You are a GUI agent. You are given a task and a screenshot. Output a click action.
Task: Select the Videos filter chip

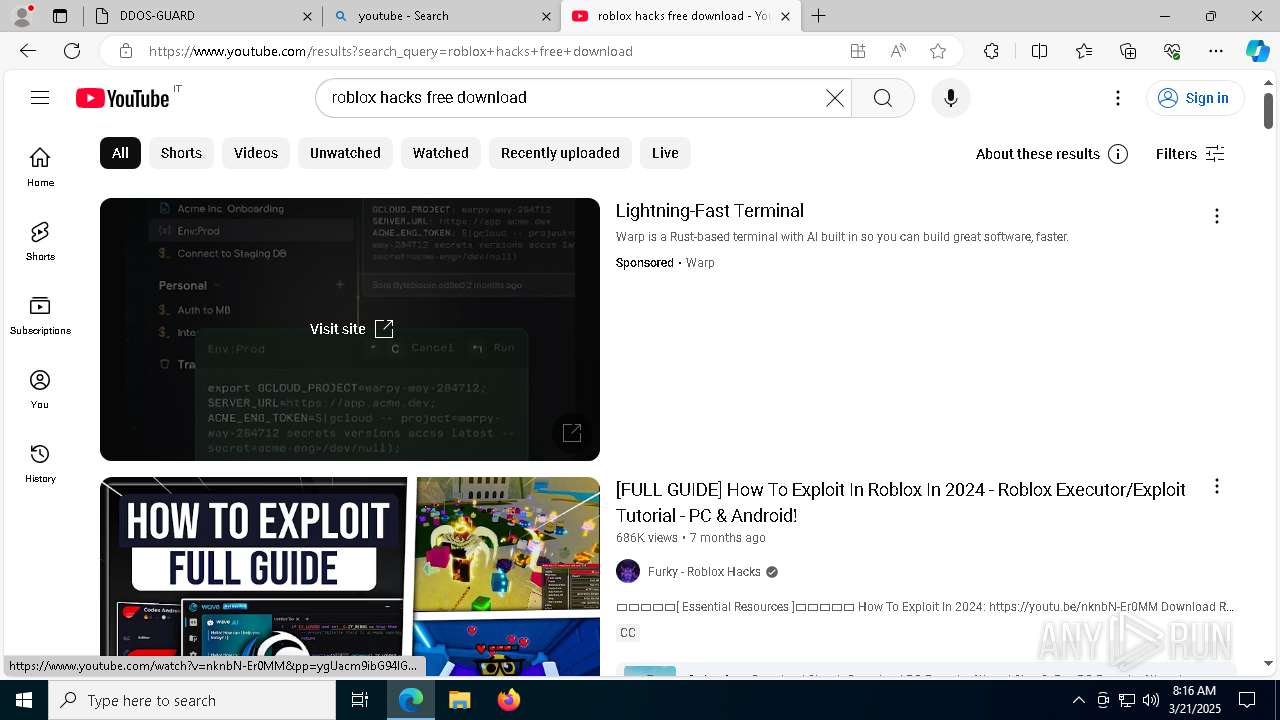pyautogui.click(x=256, y=153)
